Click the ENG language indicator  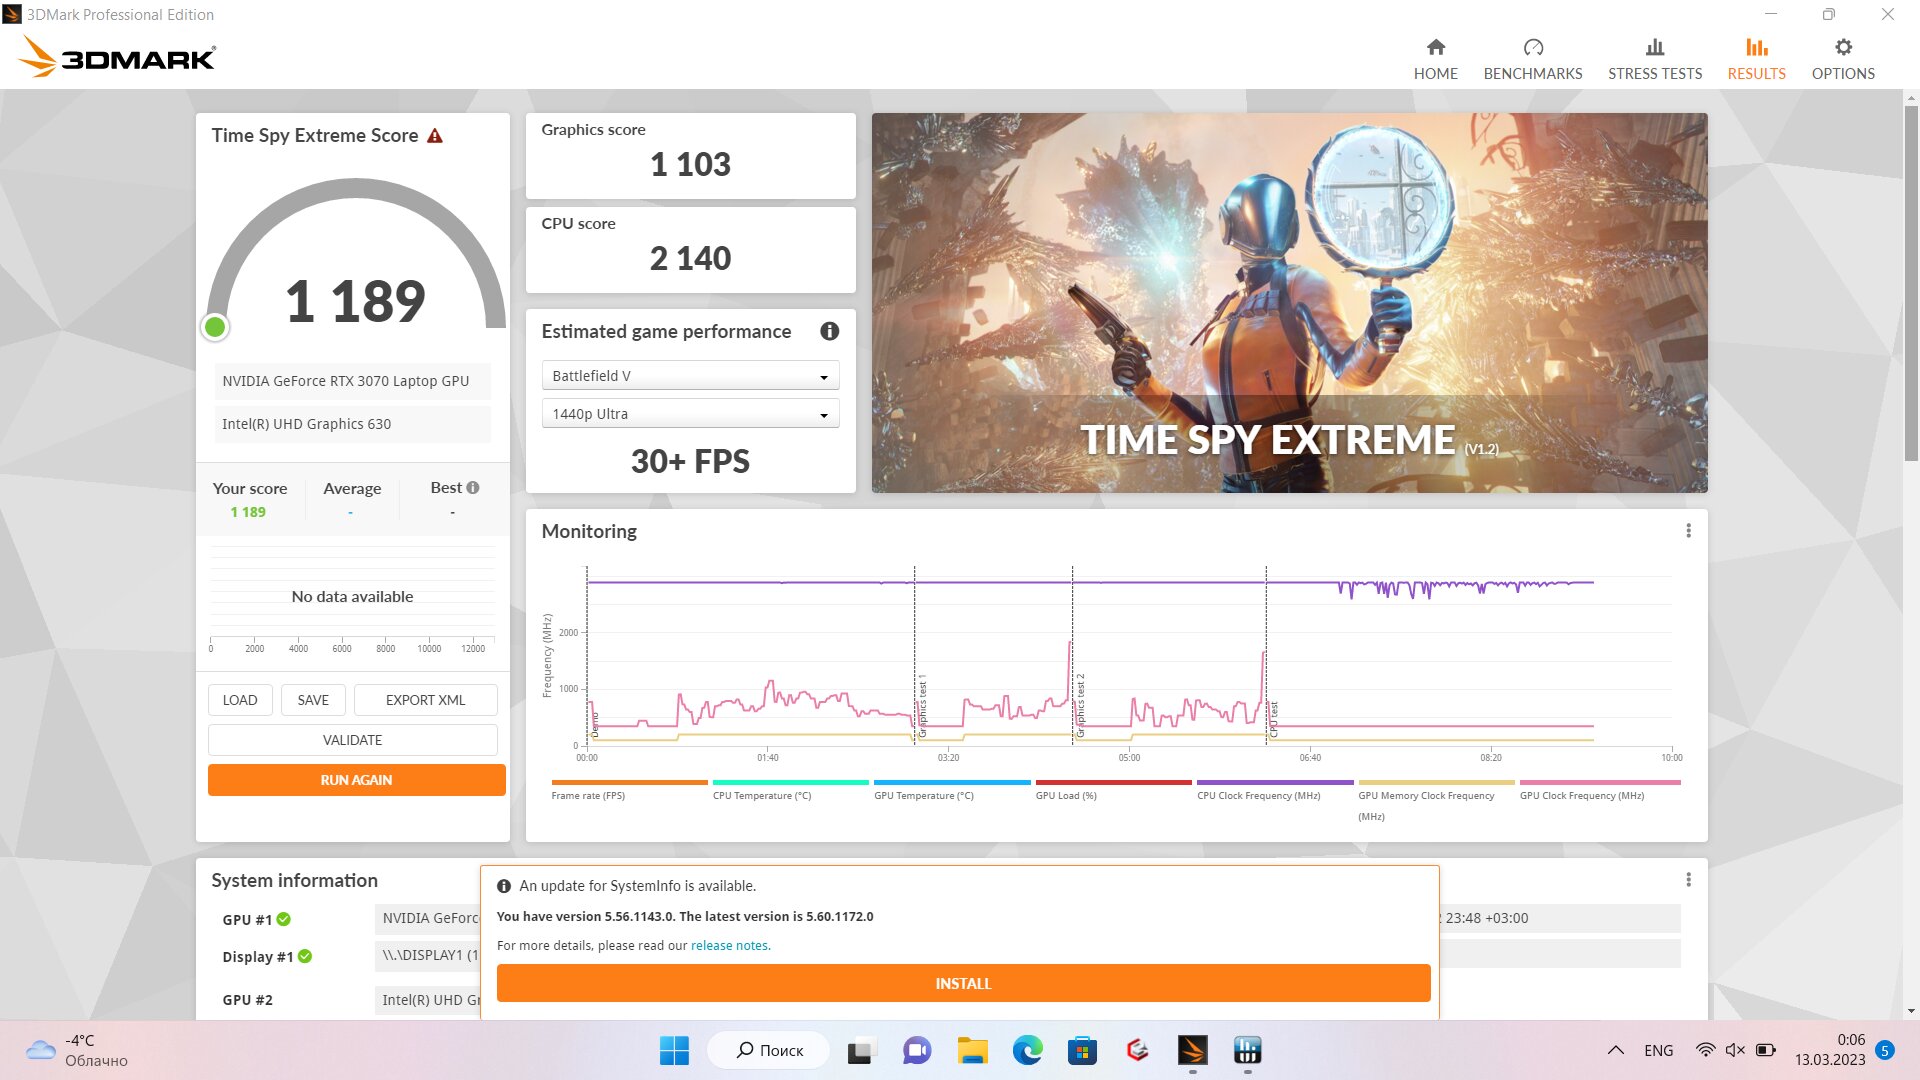point(1658,1050)
